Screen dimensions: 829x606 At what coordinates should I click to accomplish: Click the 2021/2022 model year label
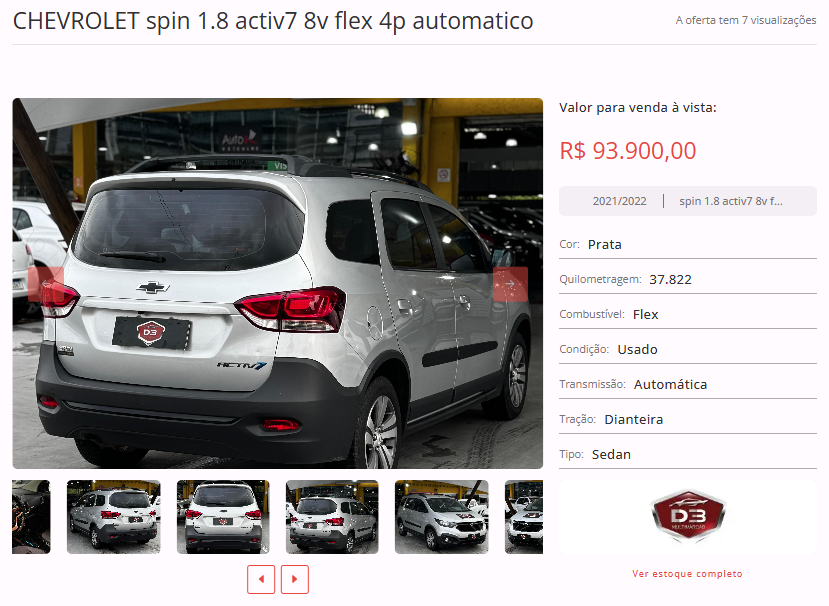click(x=620, y=201)
